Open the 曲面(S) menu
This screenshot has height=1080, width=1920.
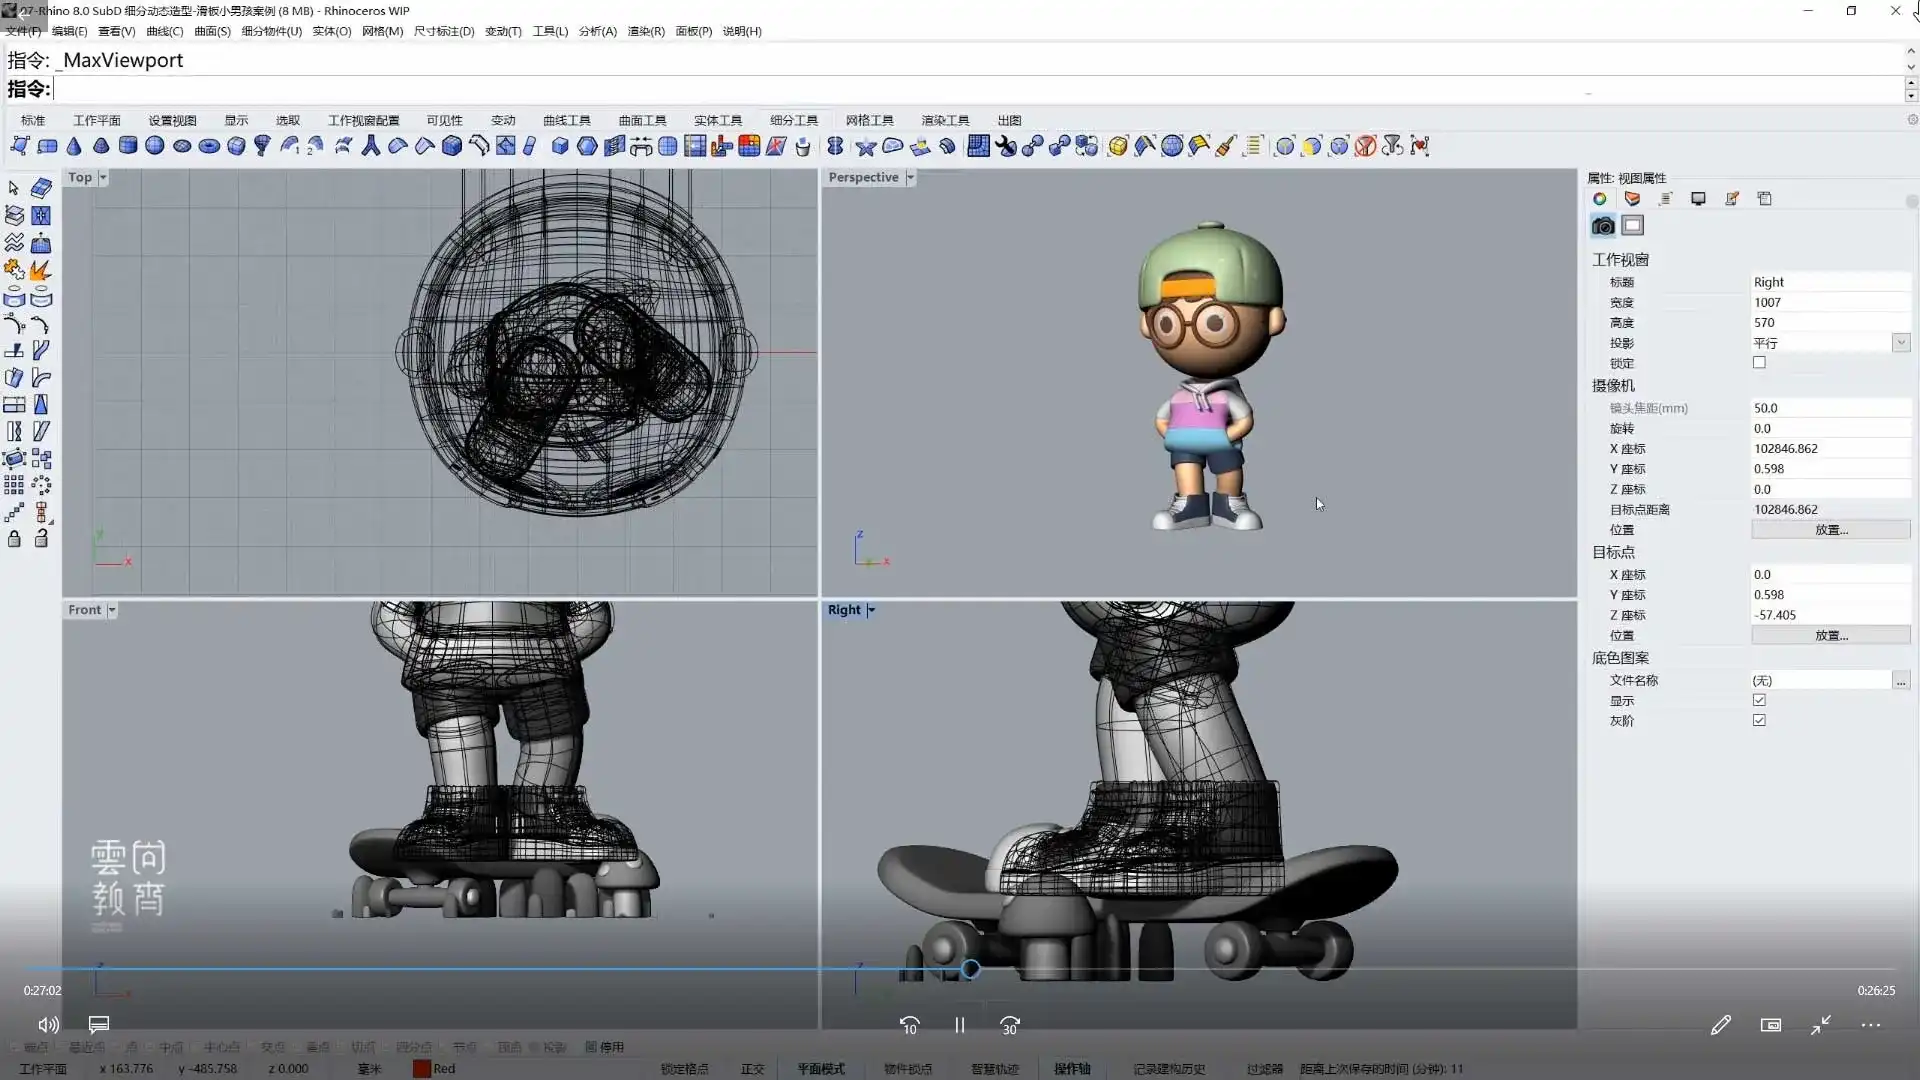[x=212, y=31]
